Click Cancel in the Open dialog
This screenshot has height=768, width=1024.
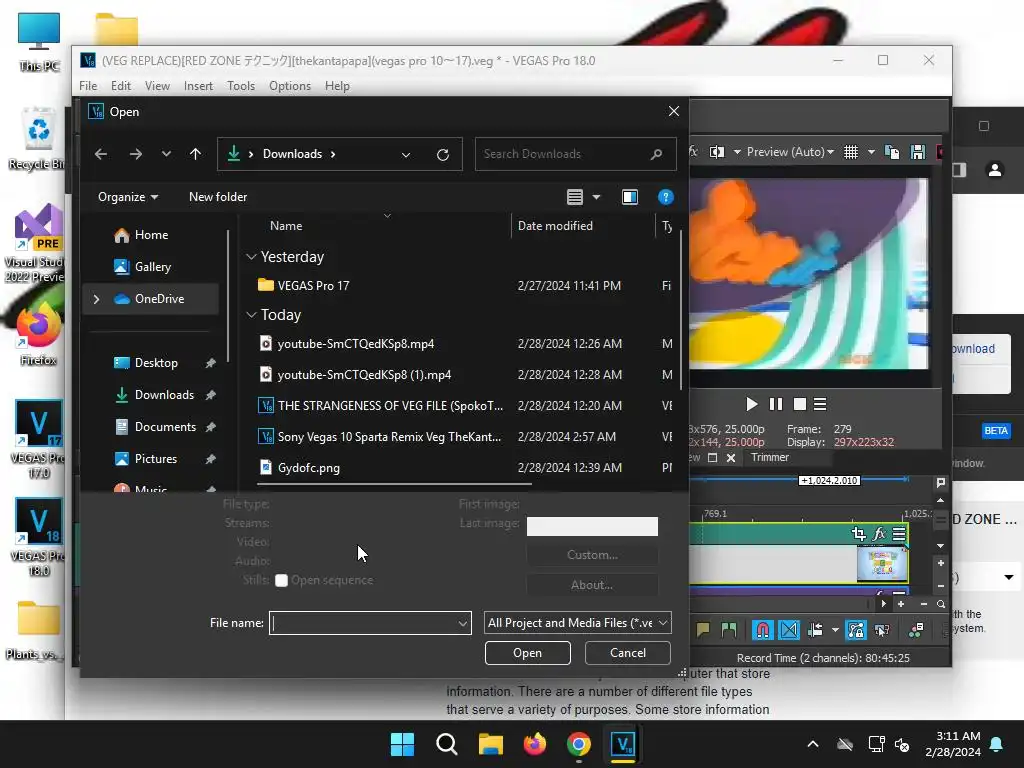(x=628, y=653)
